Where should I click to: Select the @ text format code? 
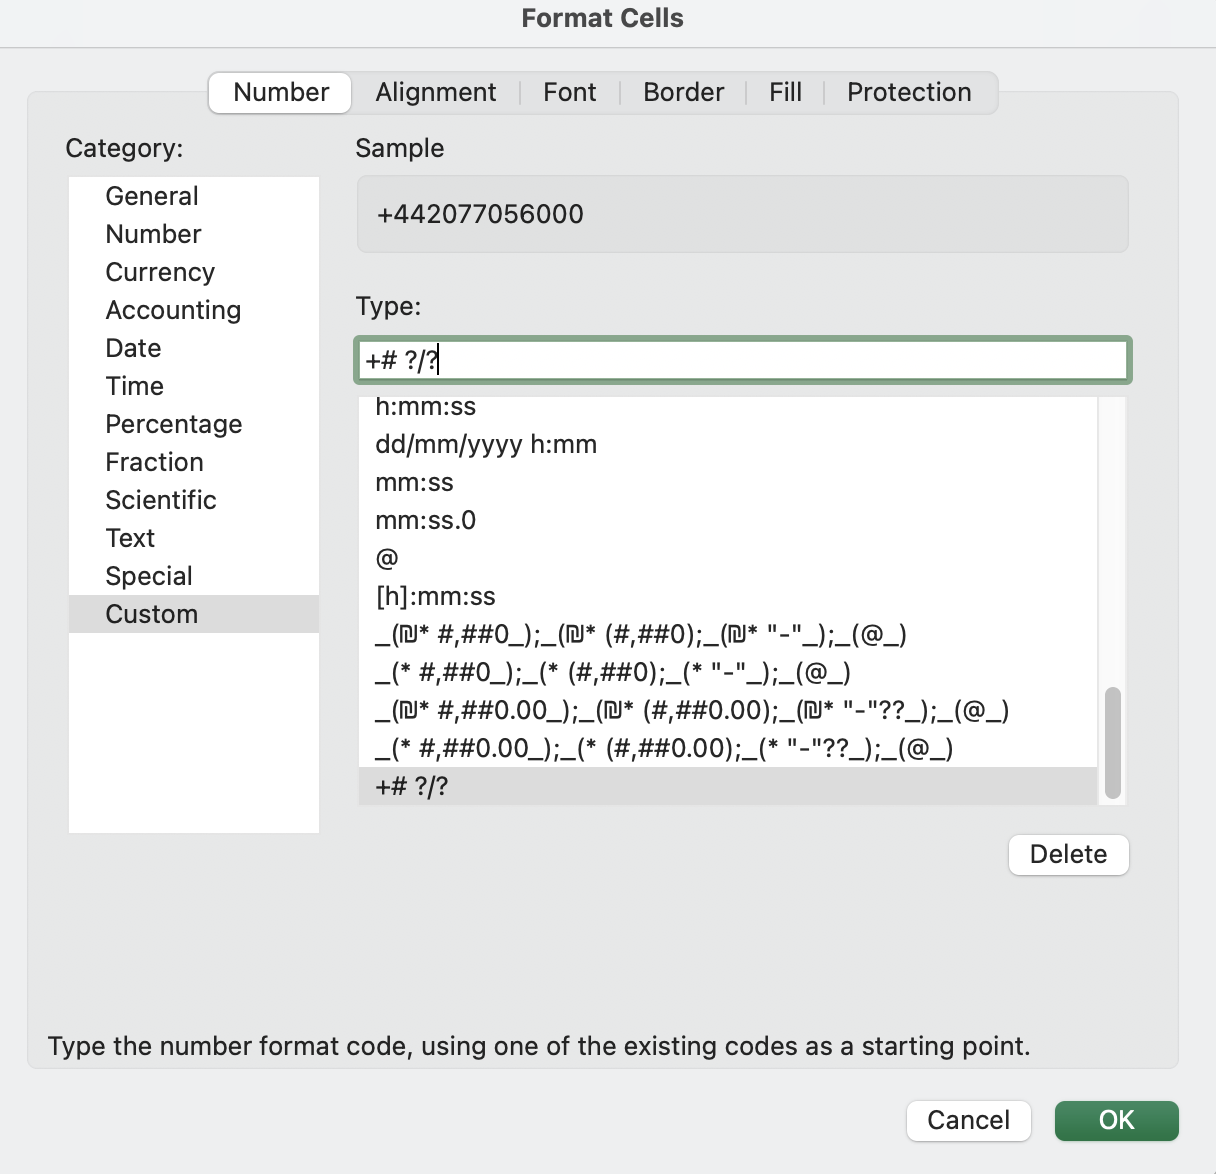click(x=387, y=559)
